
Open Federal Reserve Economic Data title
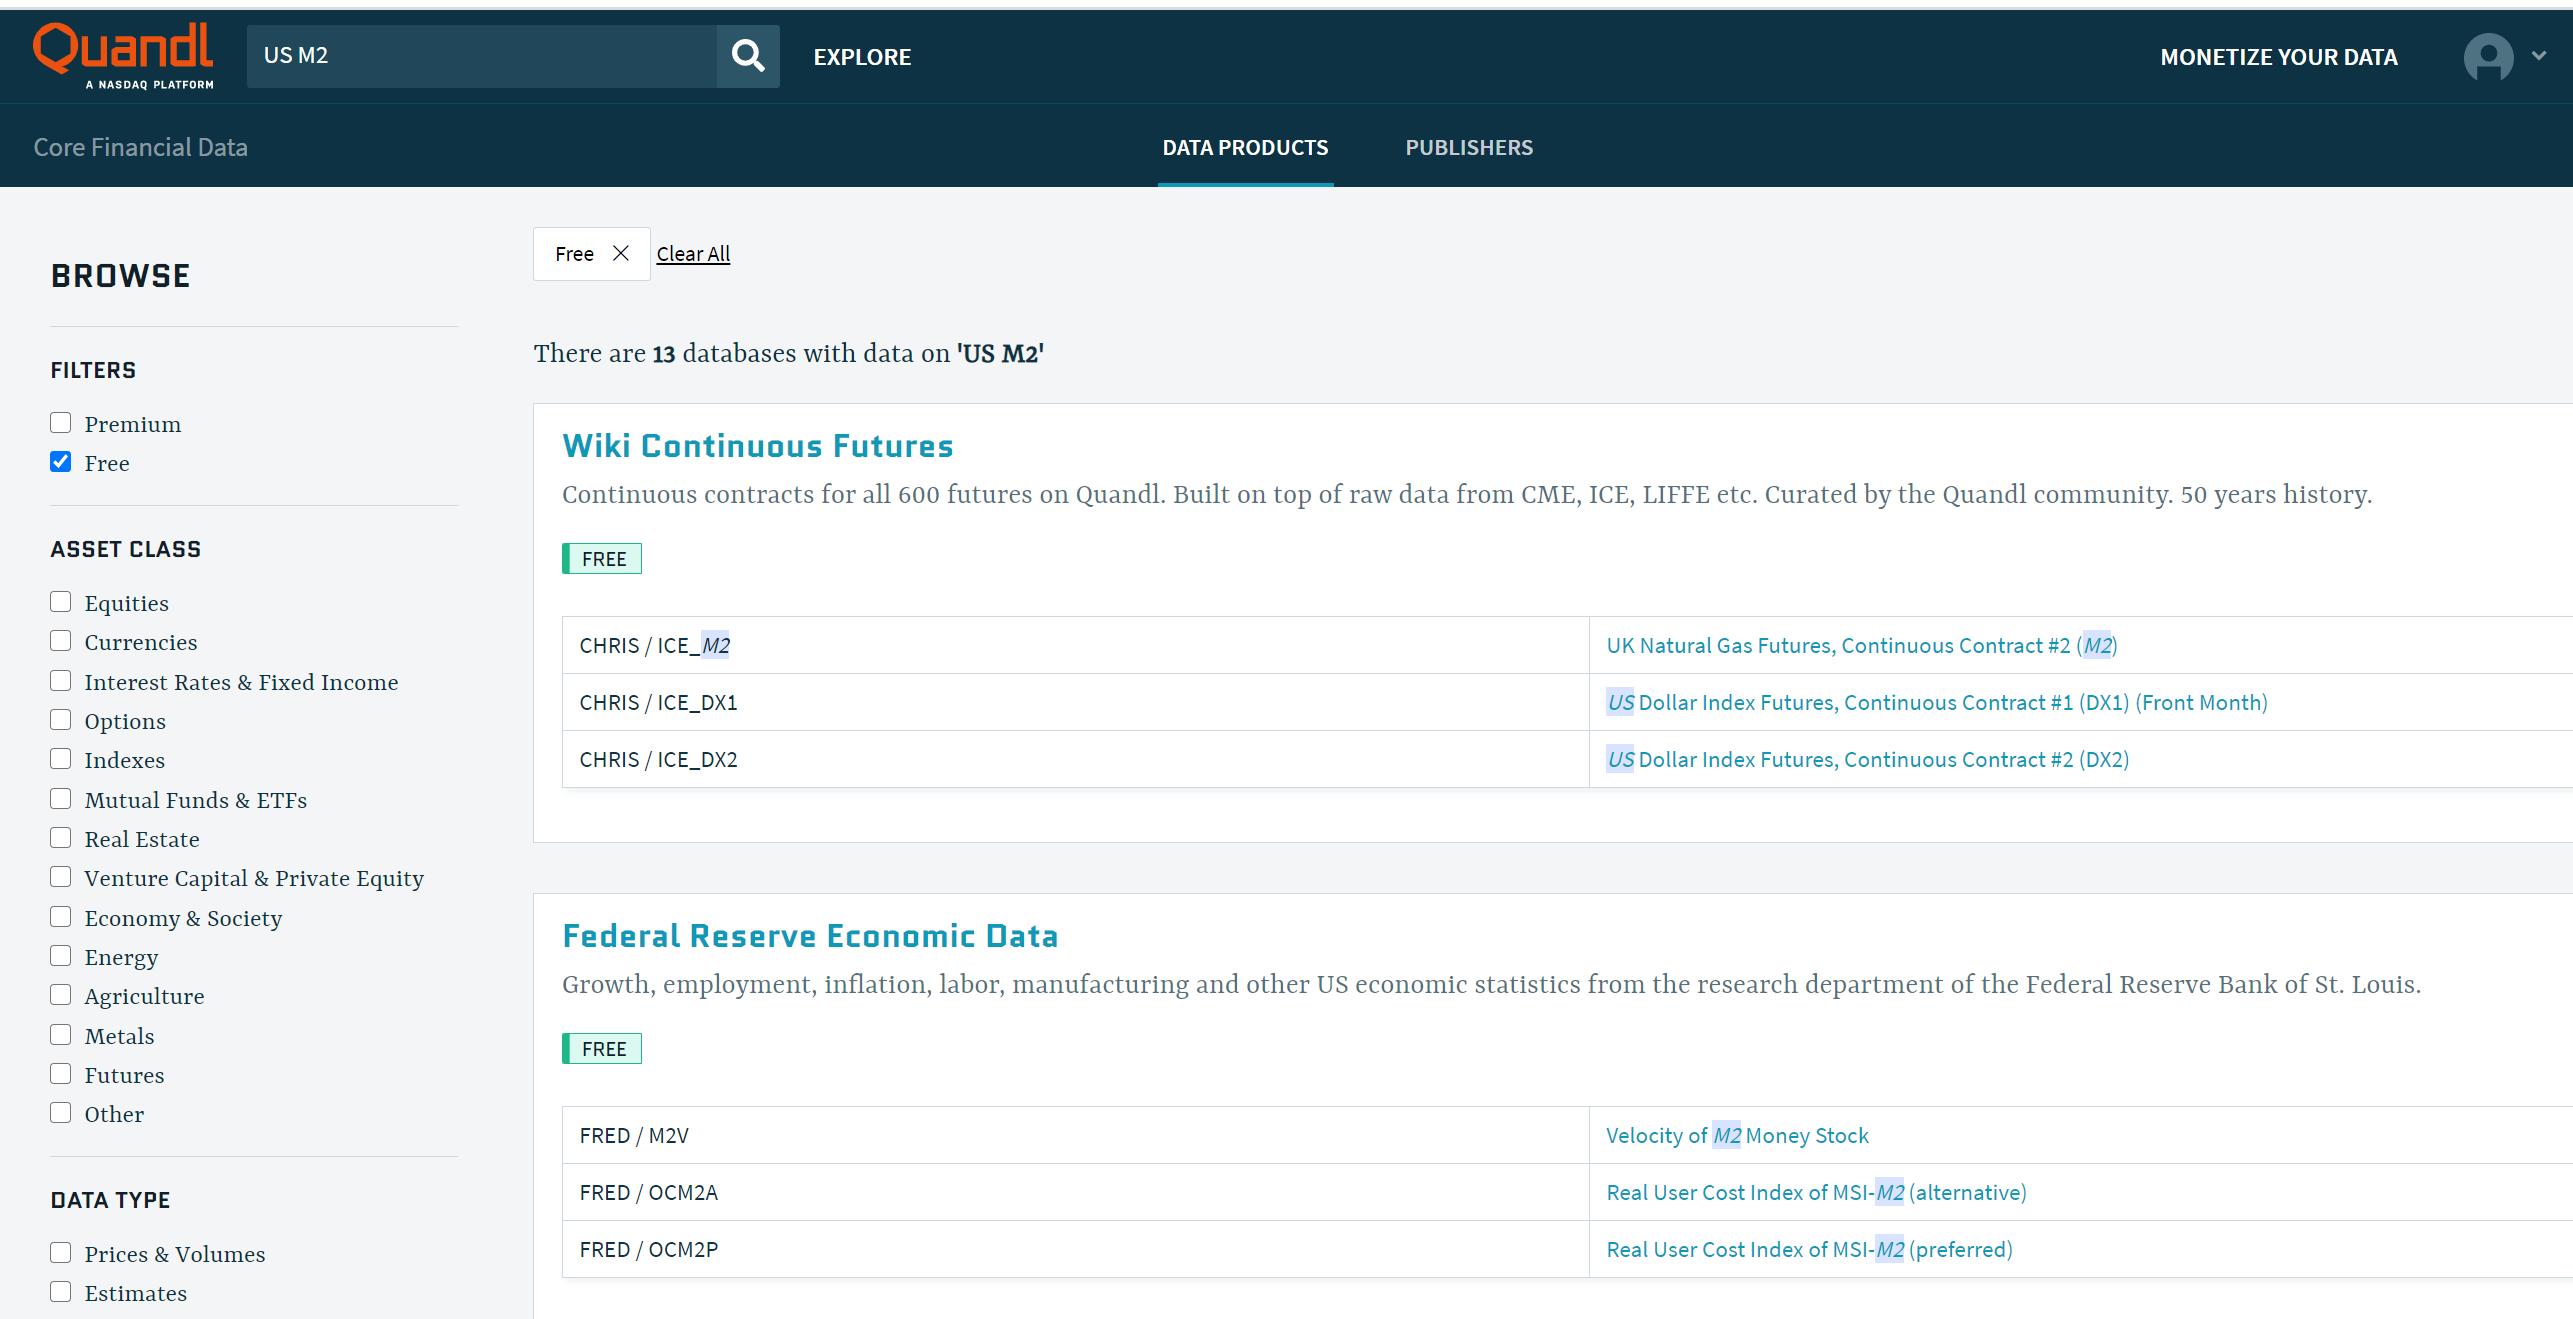(809, 936)
